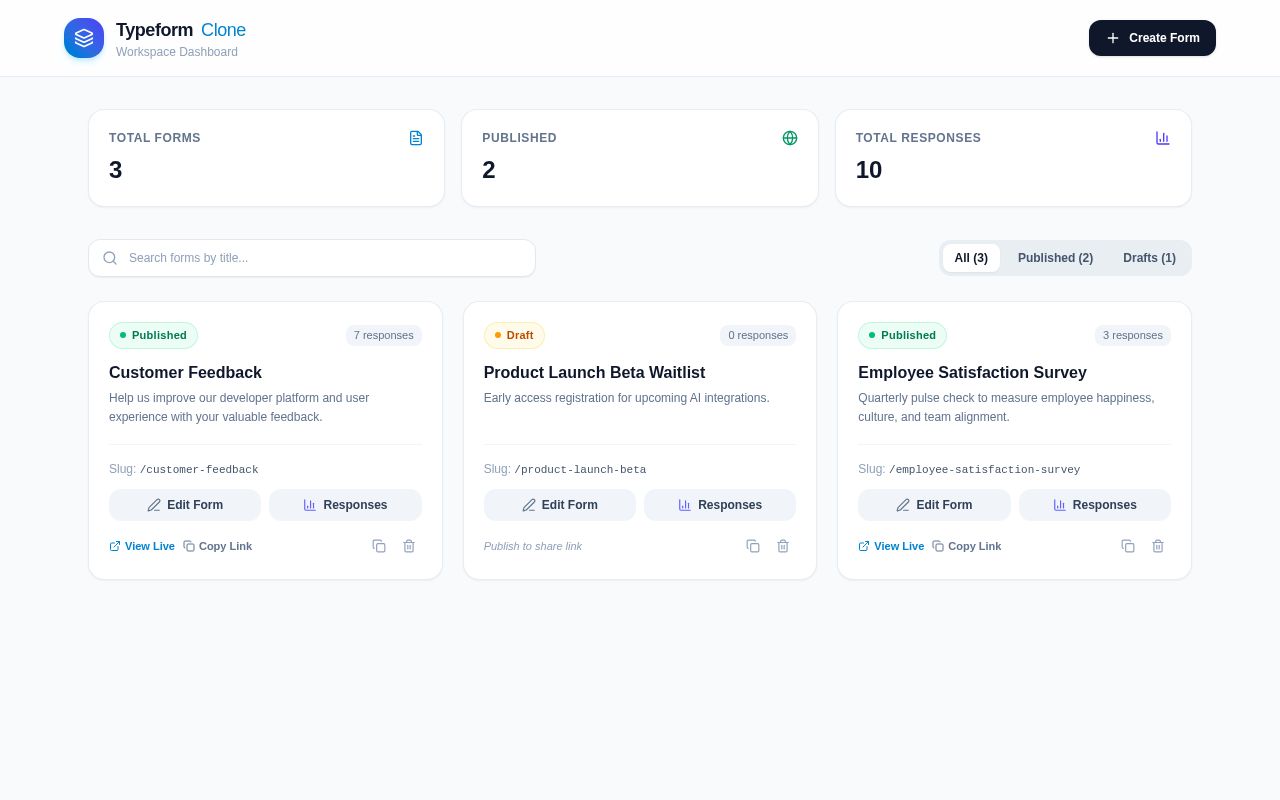This screenshot has height=800, width=1280.
Task: Click the globe icon in Published card
Action: tap(790, 138)
